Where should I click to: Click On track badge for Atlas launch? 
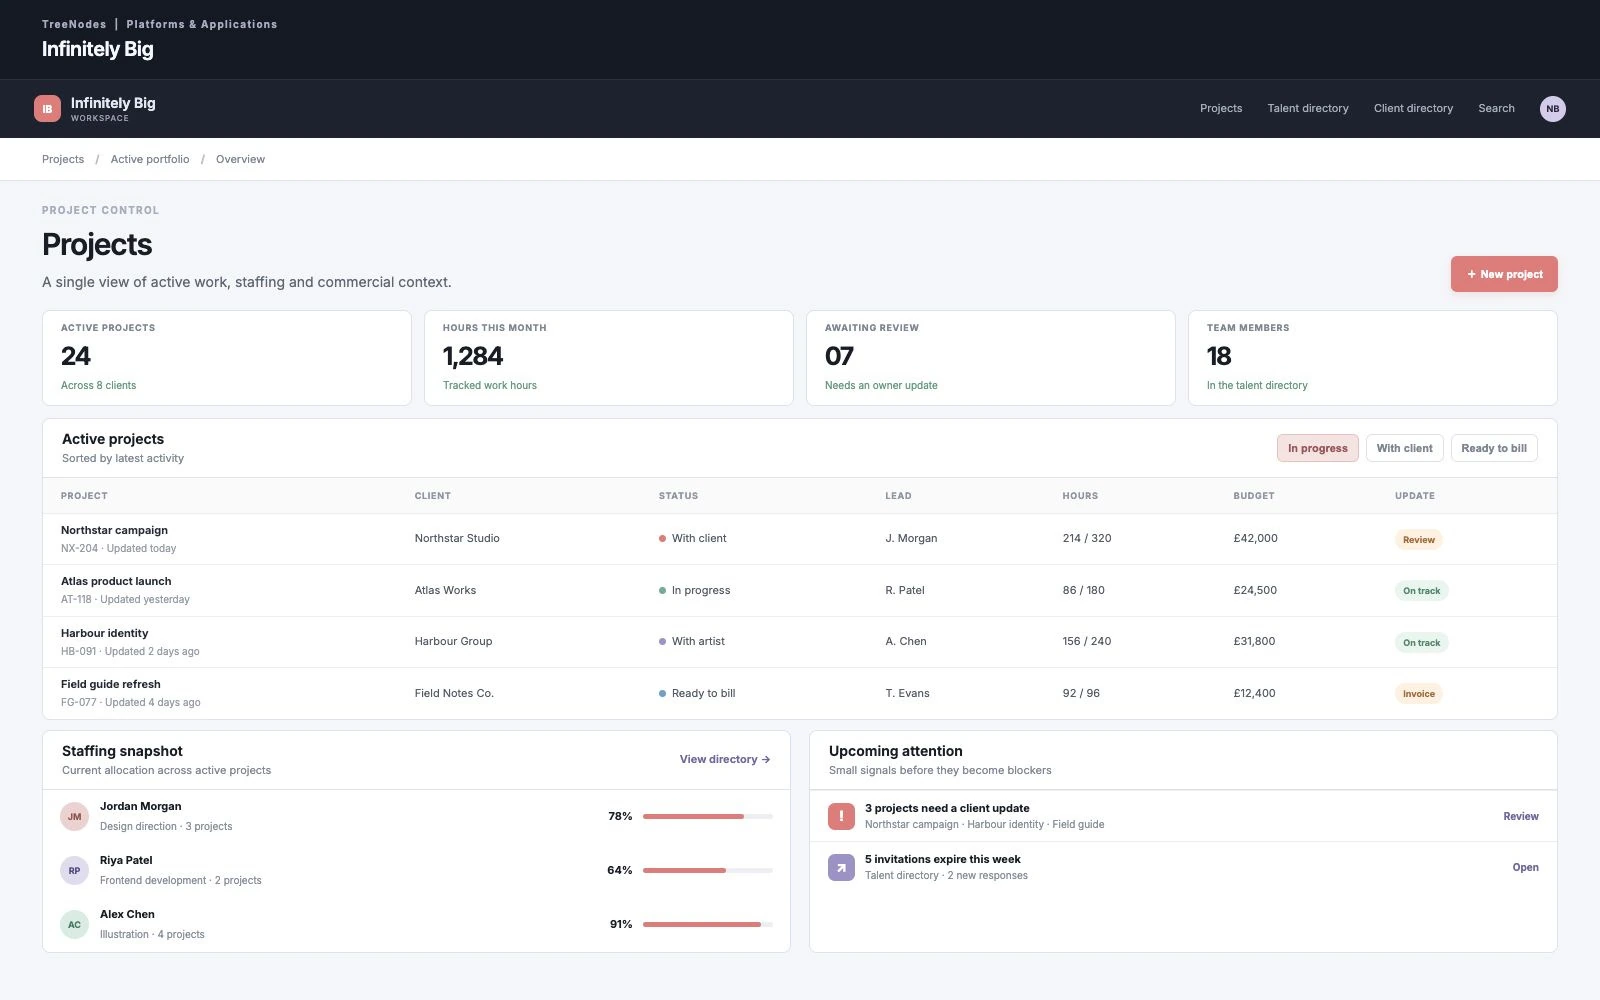coord(1421,591)
